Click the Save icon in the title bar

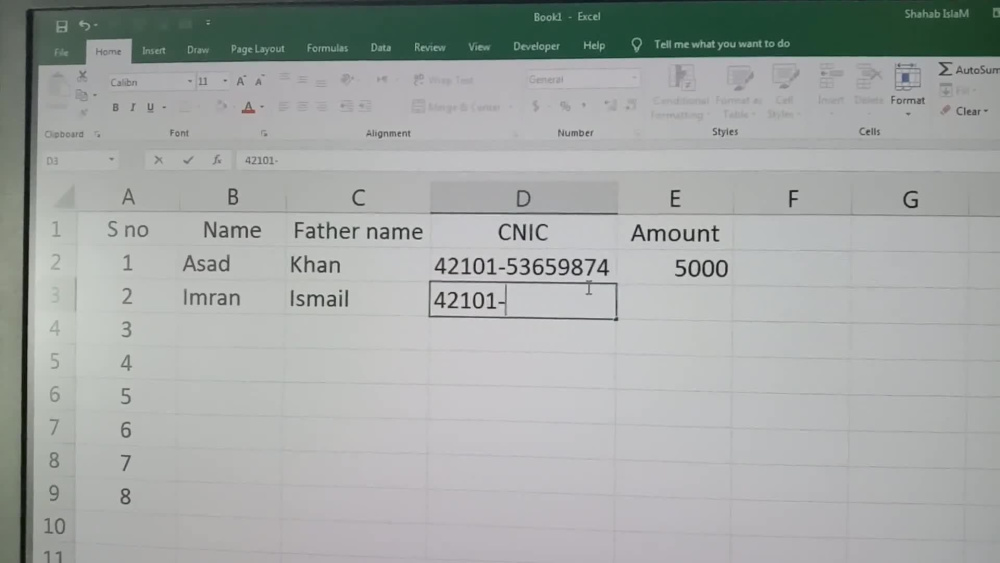pyautogui.click(x=61, y=26)
